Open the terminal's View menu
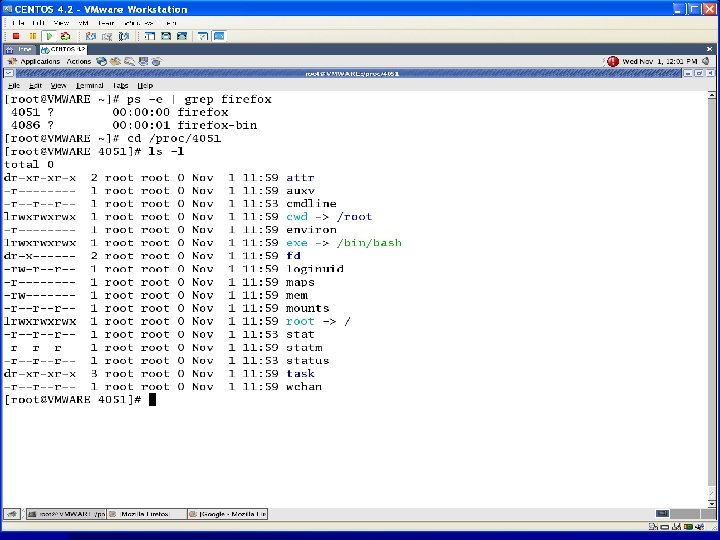 58,85
